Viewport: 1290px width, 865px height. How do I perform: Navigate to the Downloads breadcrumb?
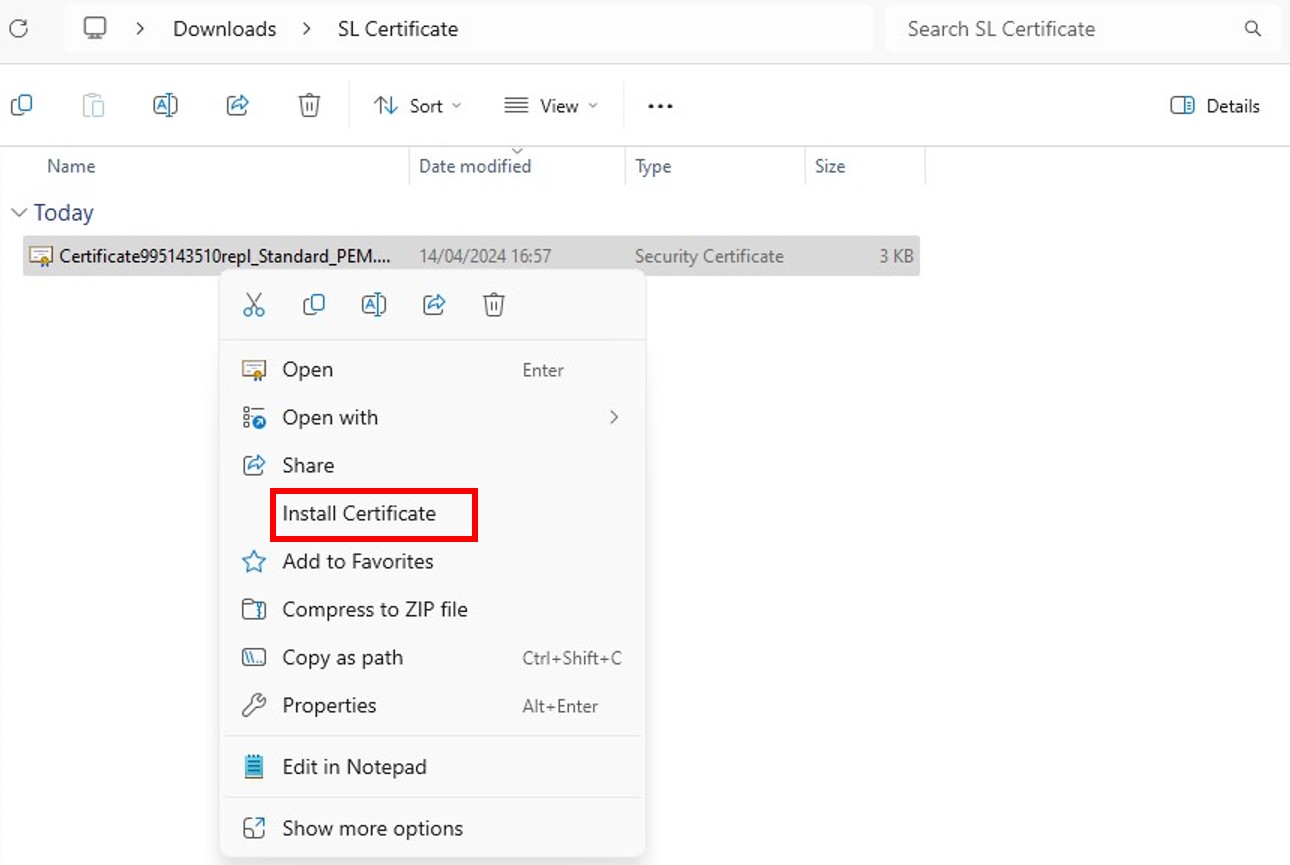[x=224, y=28]
